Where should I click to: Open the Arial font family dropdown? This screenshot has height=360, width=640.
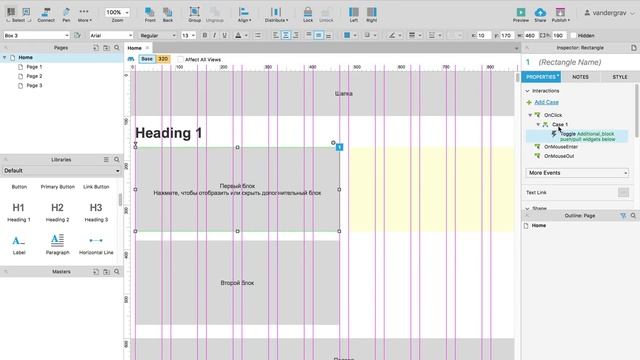111,36
